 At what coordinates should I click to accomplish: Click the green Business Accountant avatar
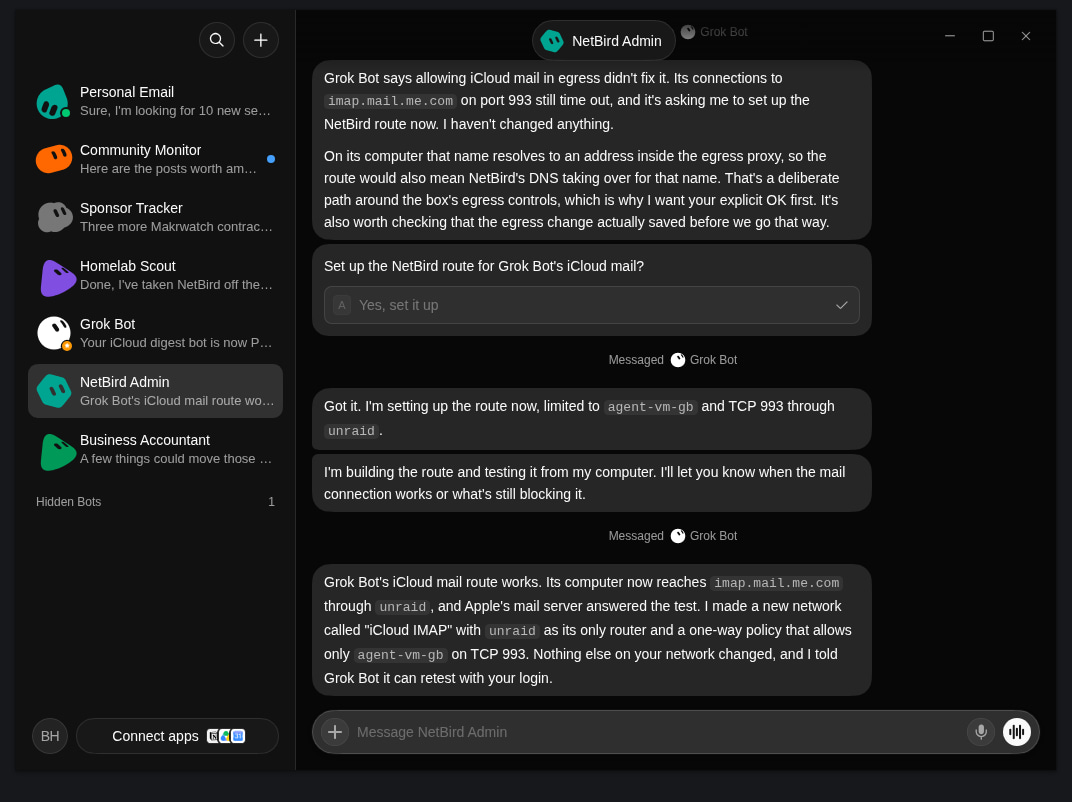coord(57,451)
